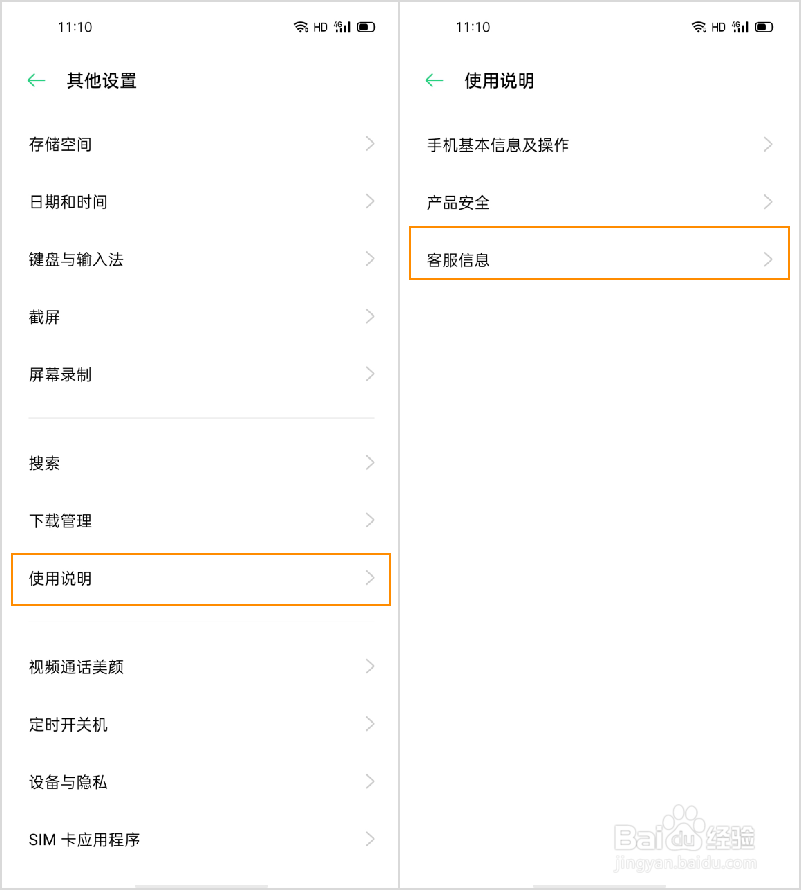Tap back arrow on 其他设置 screen
This screenshot has height=890, width=801.
(36, 81)
